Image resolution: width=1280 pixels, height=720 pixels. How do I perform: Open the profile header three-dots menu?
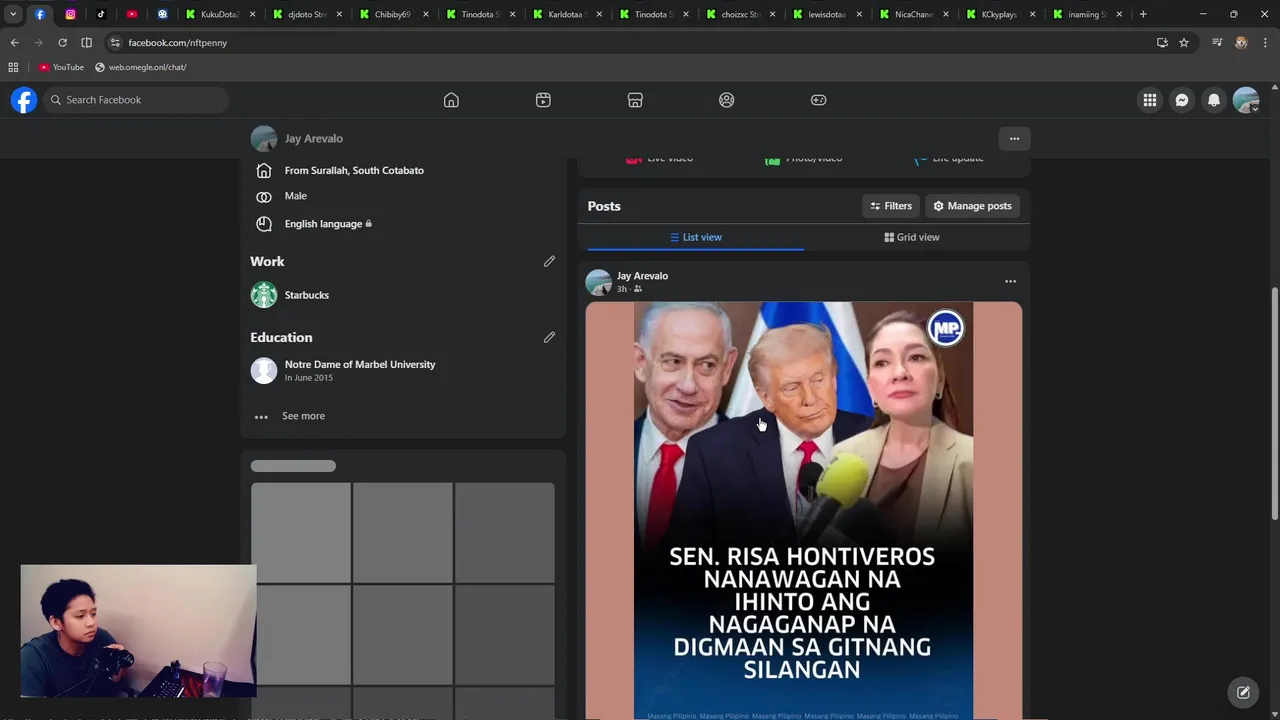pyautogui.click(x=1014, y=138)
